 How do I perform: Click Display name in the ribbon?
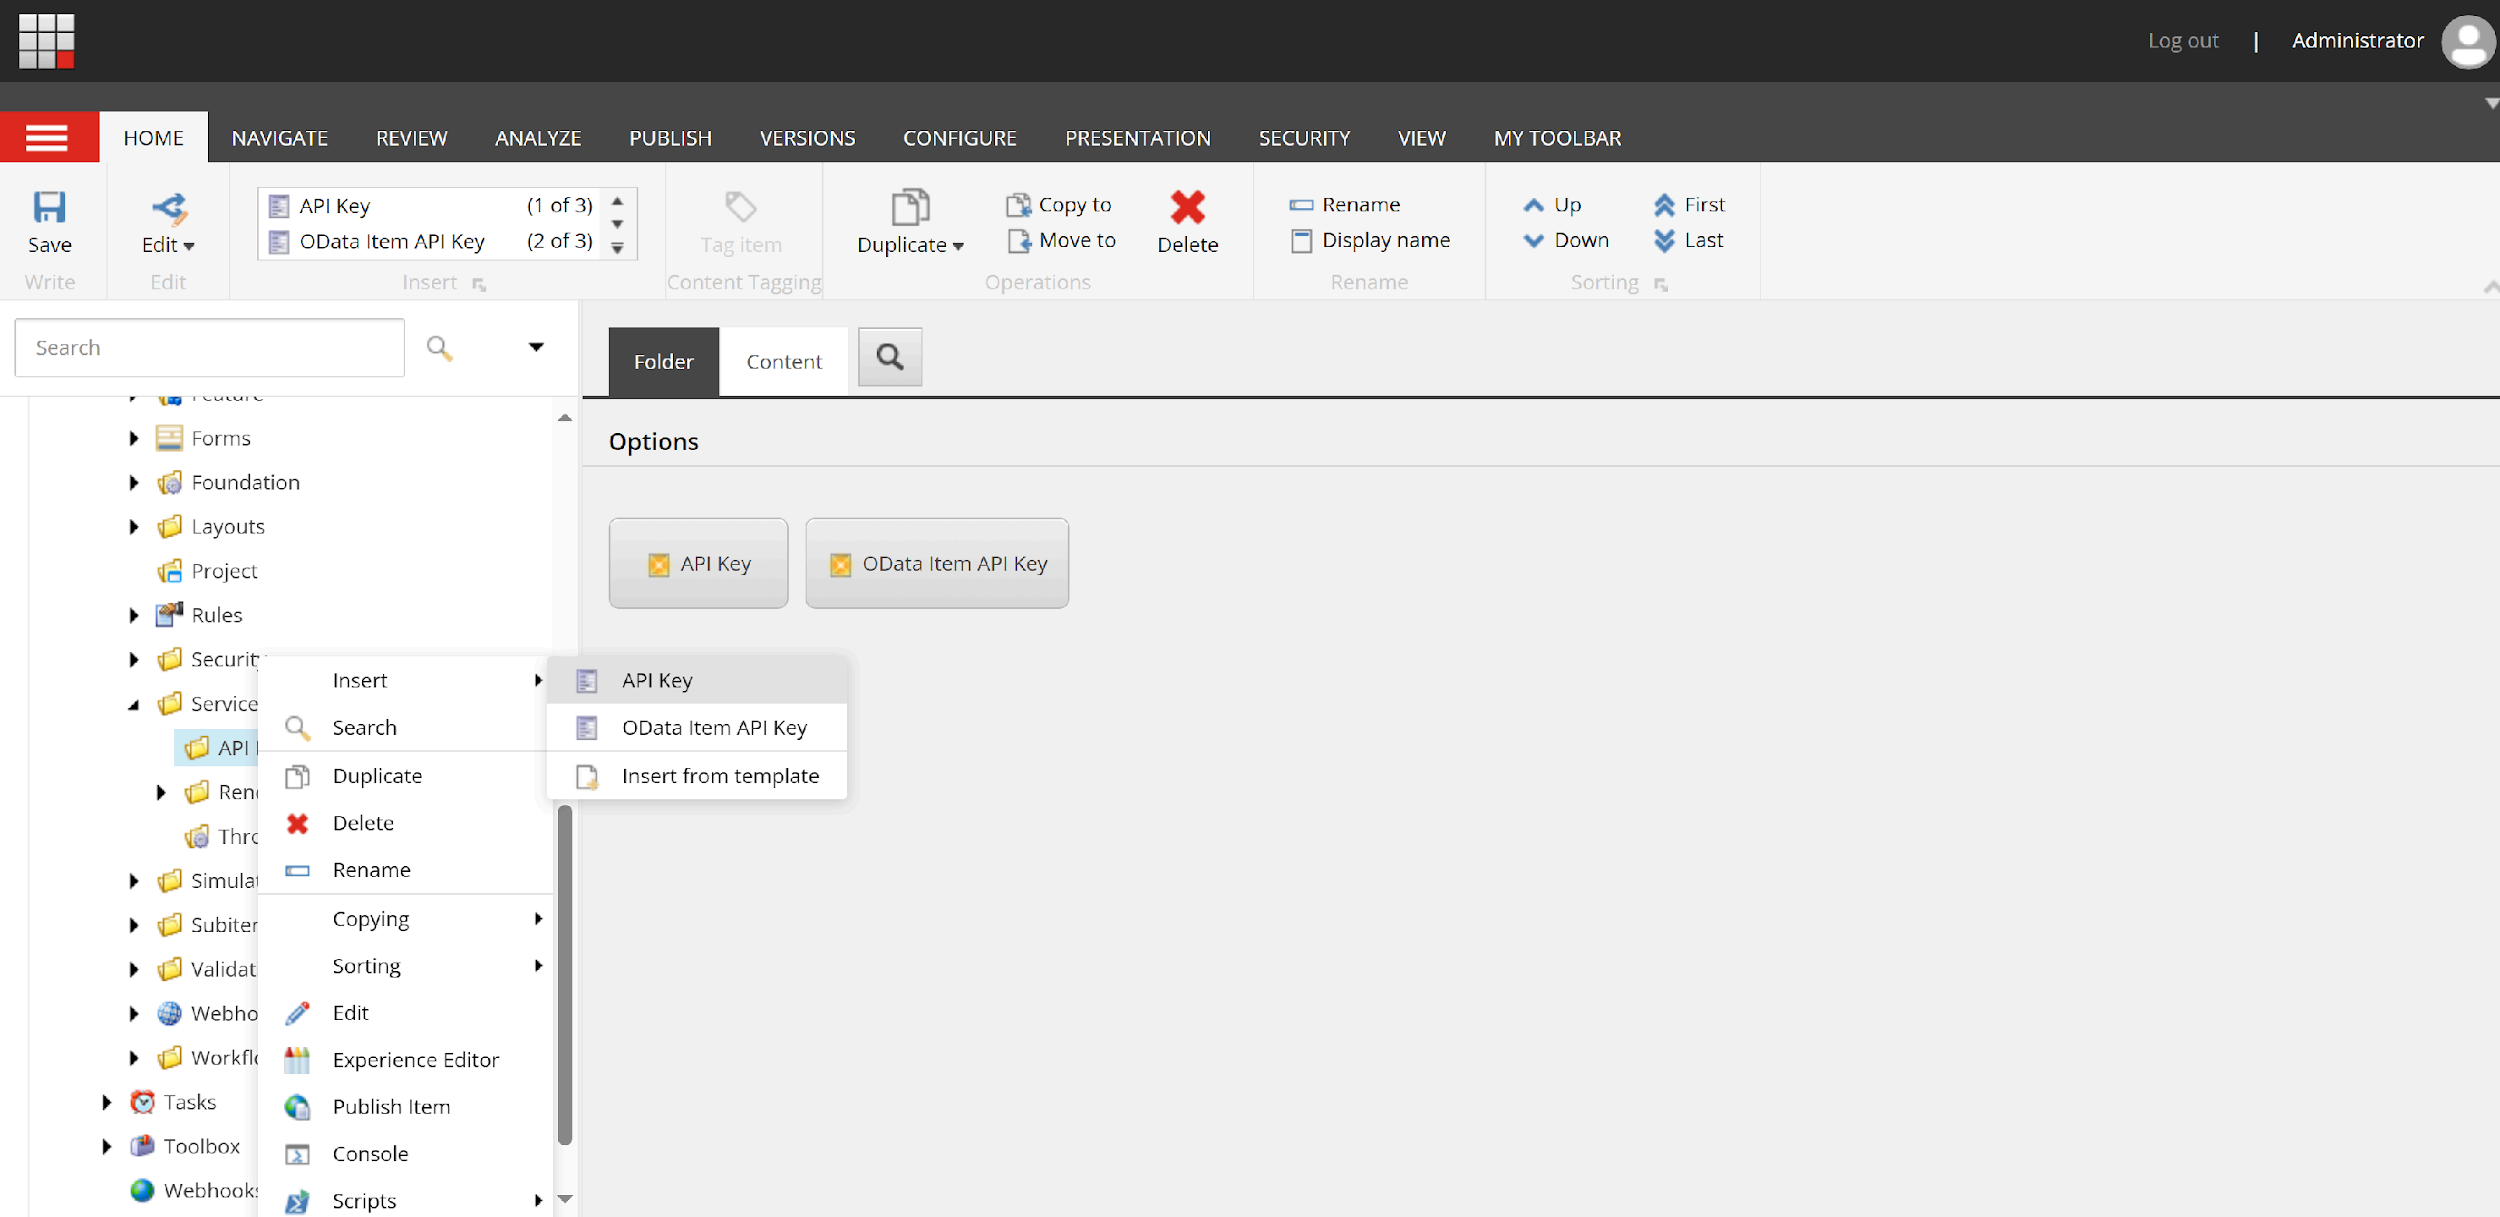1370,240
